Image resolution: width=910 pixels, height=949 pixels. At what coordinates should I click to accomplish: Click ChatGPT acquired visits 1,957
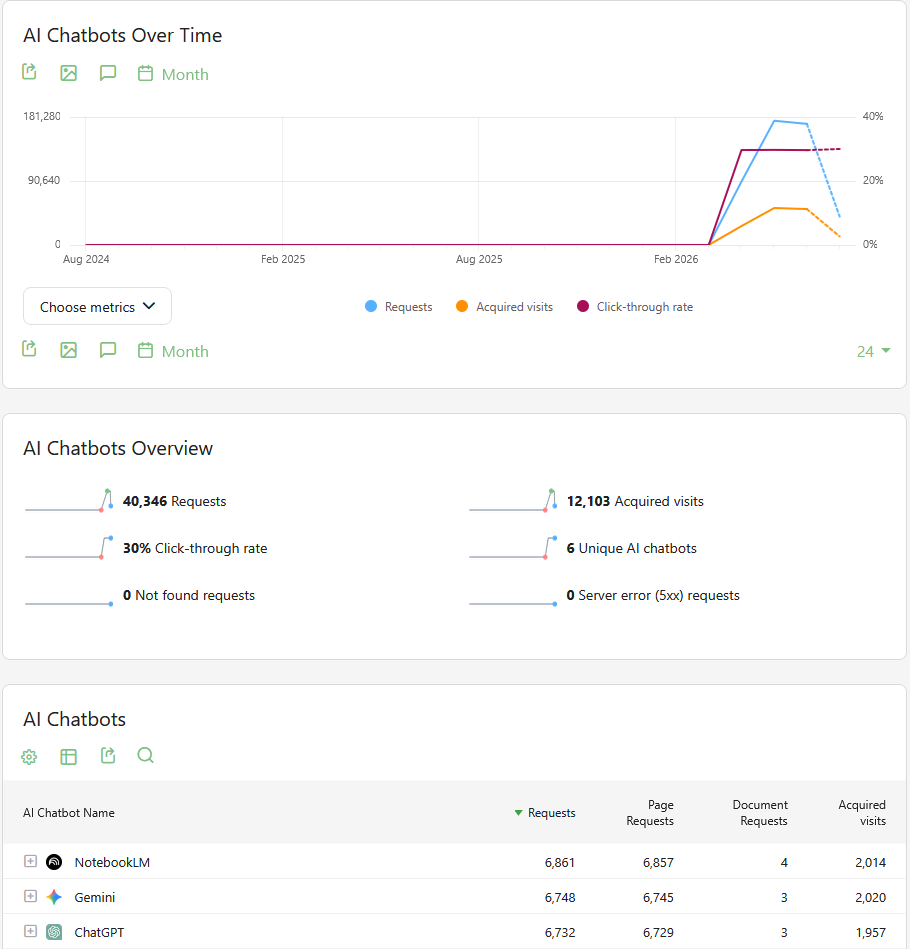click(x=871, y=933)
